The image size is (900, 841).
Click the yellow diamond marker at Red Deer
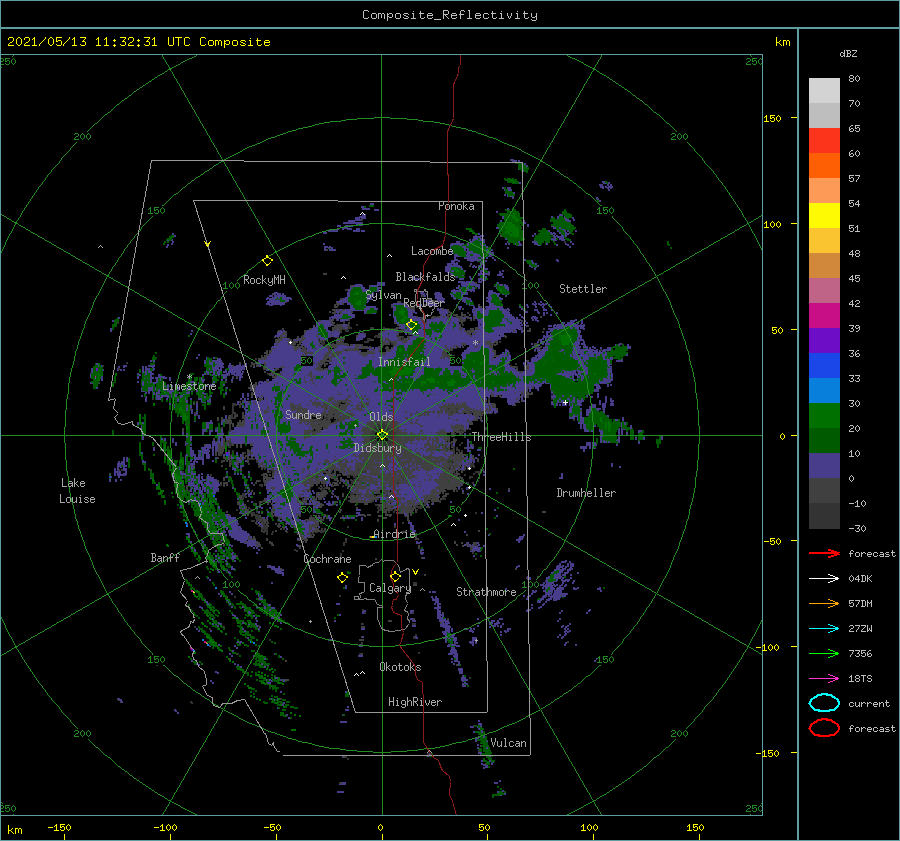point(411,325)
